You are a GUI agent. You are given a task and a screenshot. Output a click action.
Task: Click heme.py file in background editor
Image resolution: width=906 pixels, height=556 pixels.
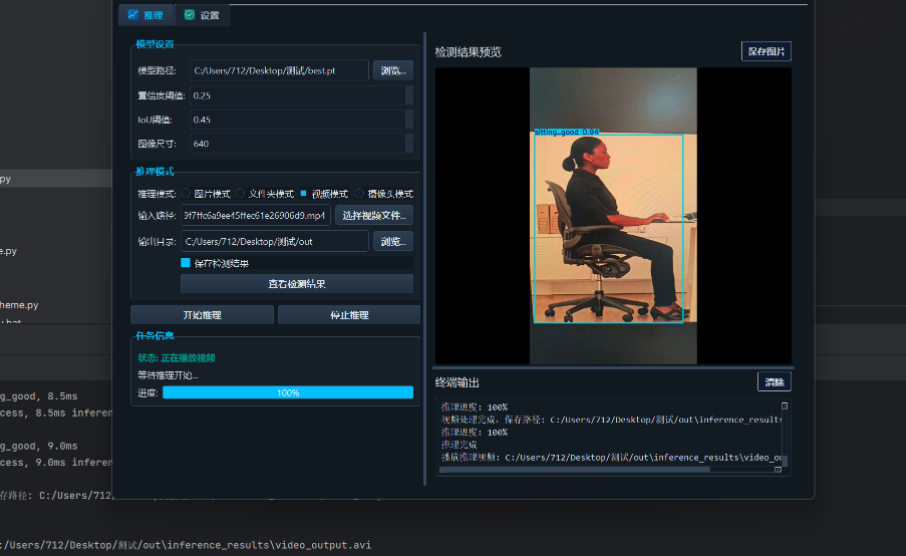(x=19, y=305)
